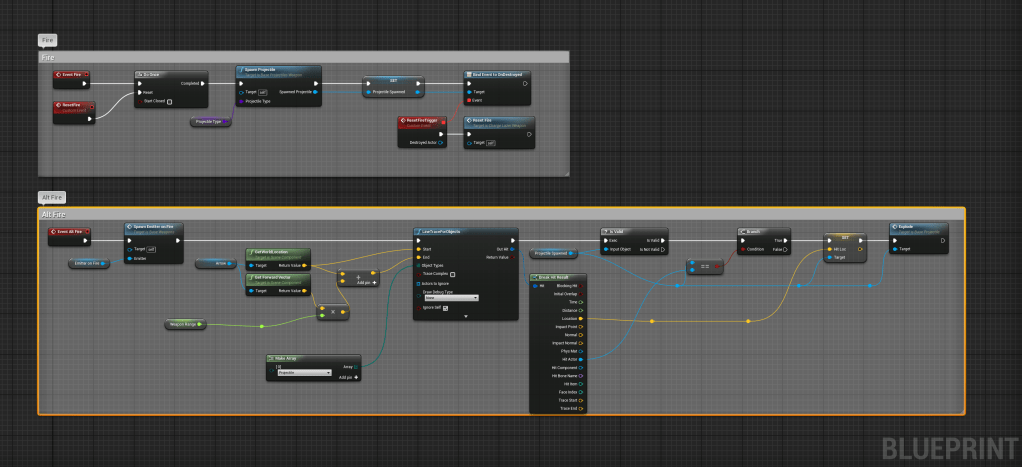Image resolution: width=1022 pixels, height=467 pixels.
Task: Click the Location output pin on Break Hit Result
Action: tap(582, 319)
